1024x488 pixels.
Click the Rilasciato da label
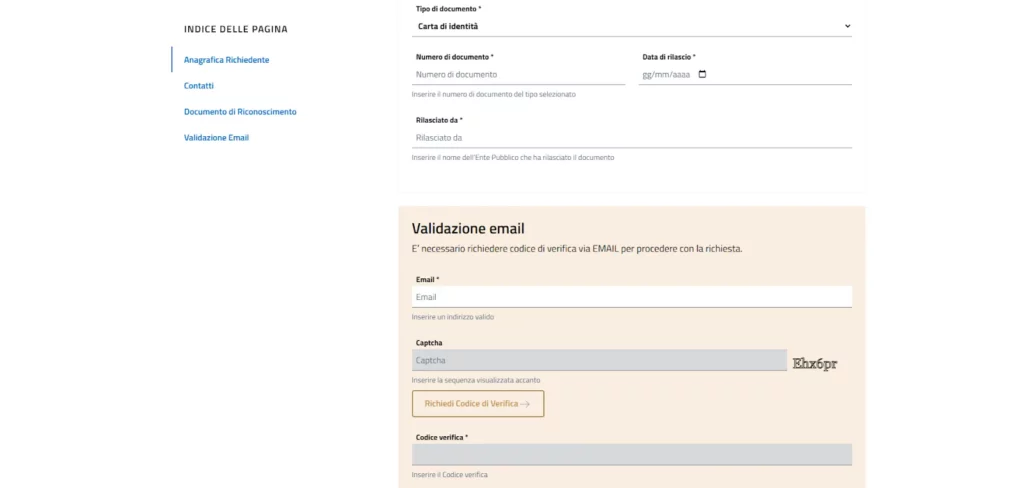[x=439, y=120]
